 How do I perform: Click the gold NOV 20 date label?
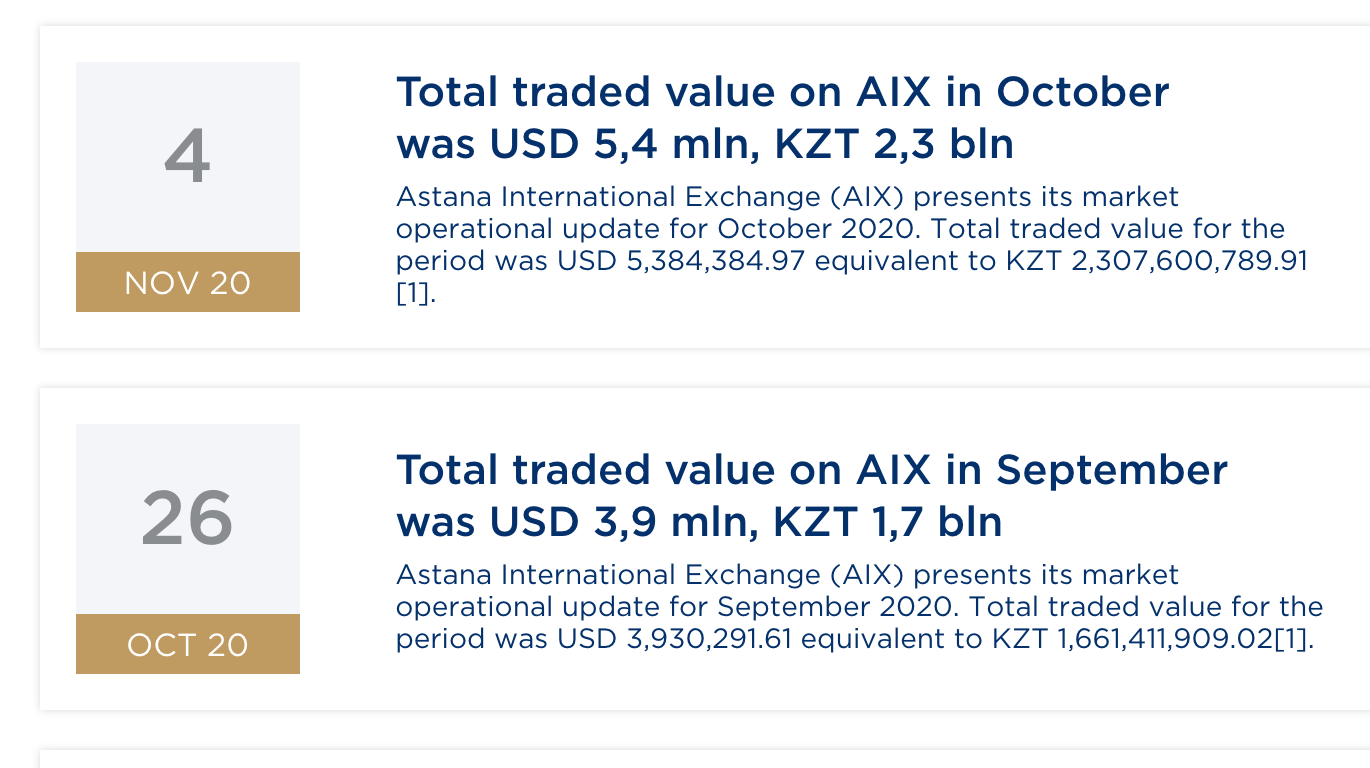click(x=187, y=283)
